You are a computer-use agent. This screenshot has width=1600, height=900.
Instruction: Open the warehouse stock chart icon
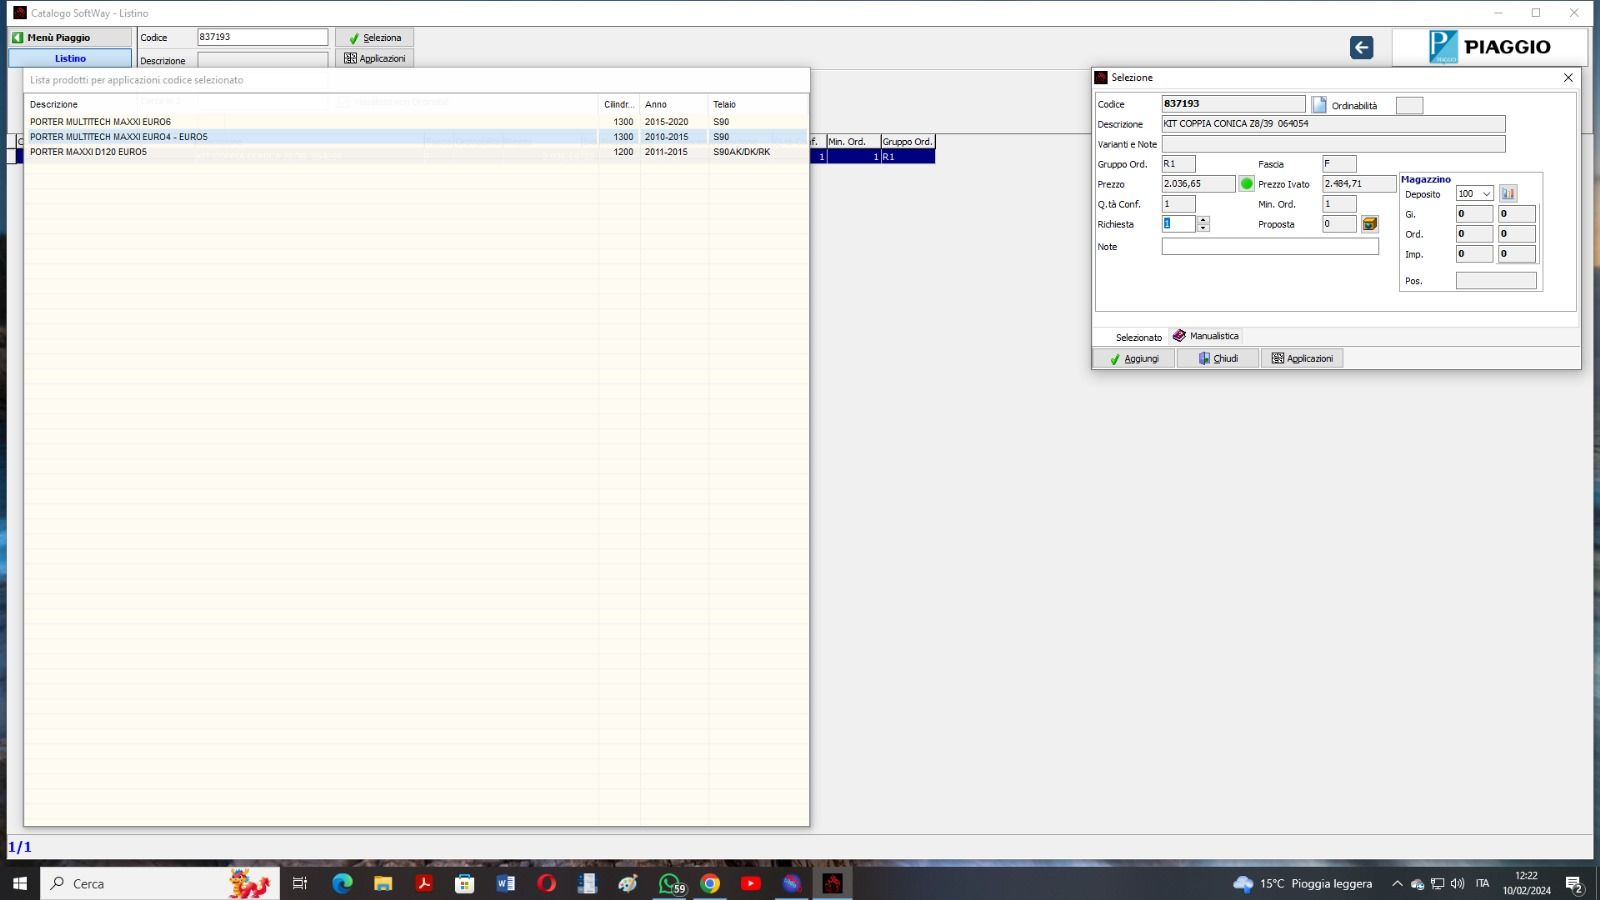pyautogui.click(x=1508, y=194)
